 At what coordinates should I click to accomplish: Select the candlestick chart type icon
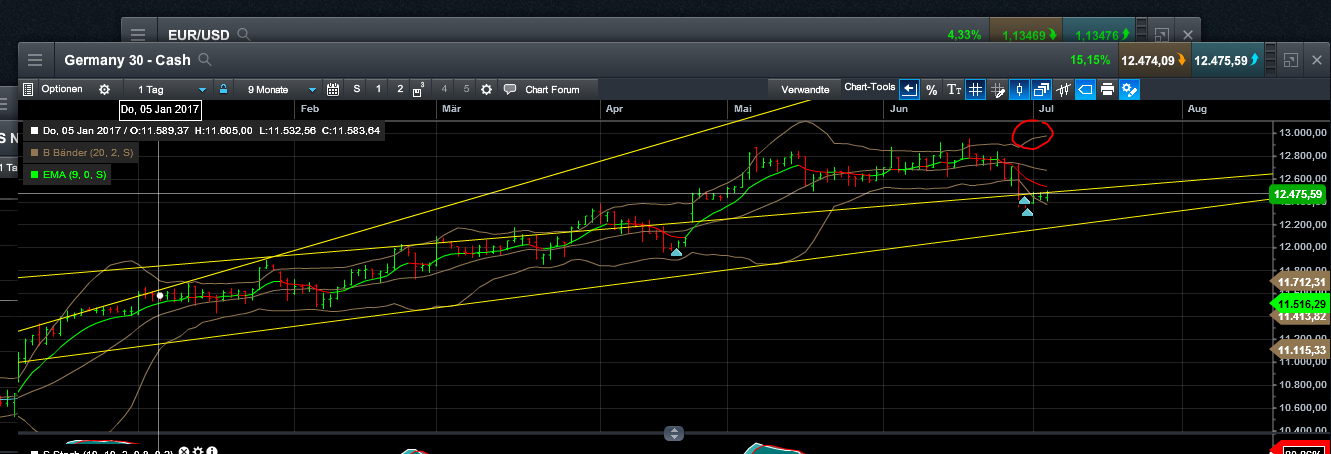(1019, 89)
